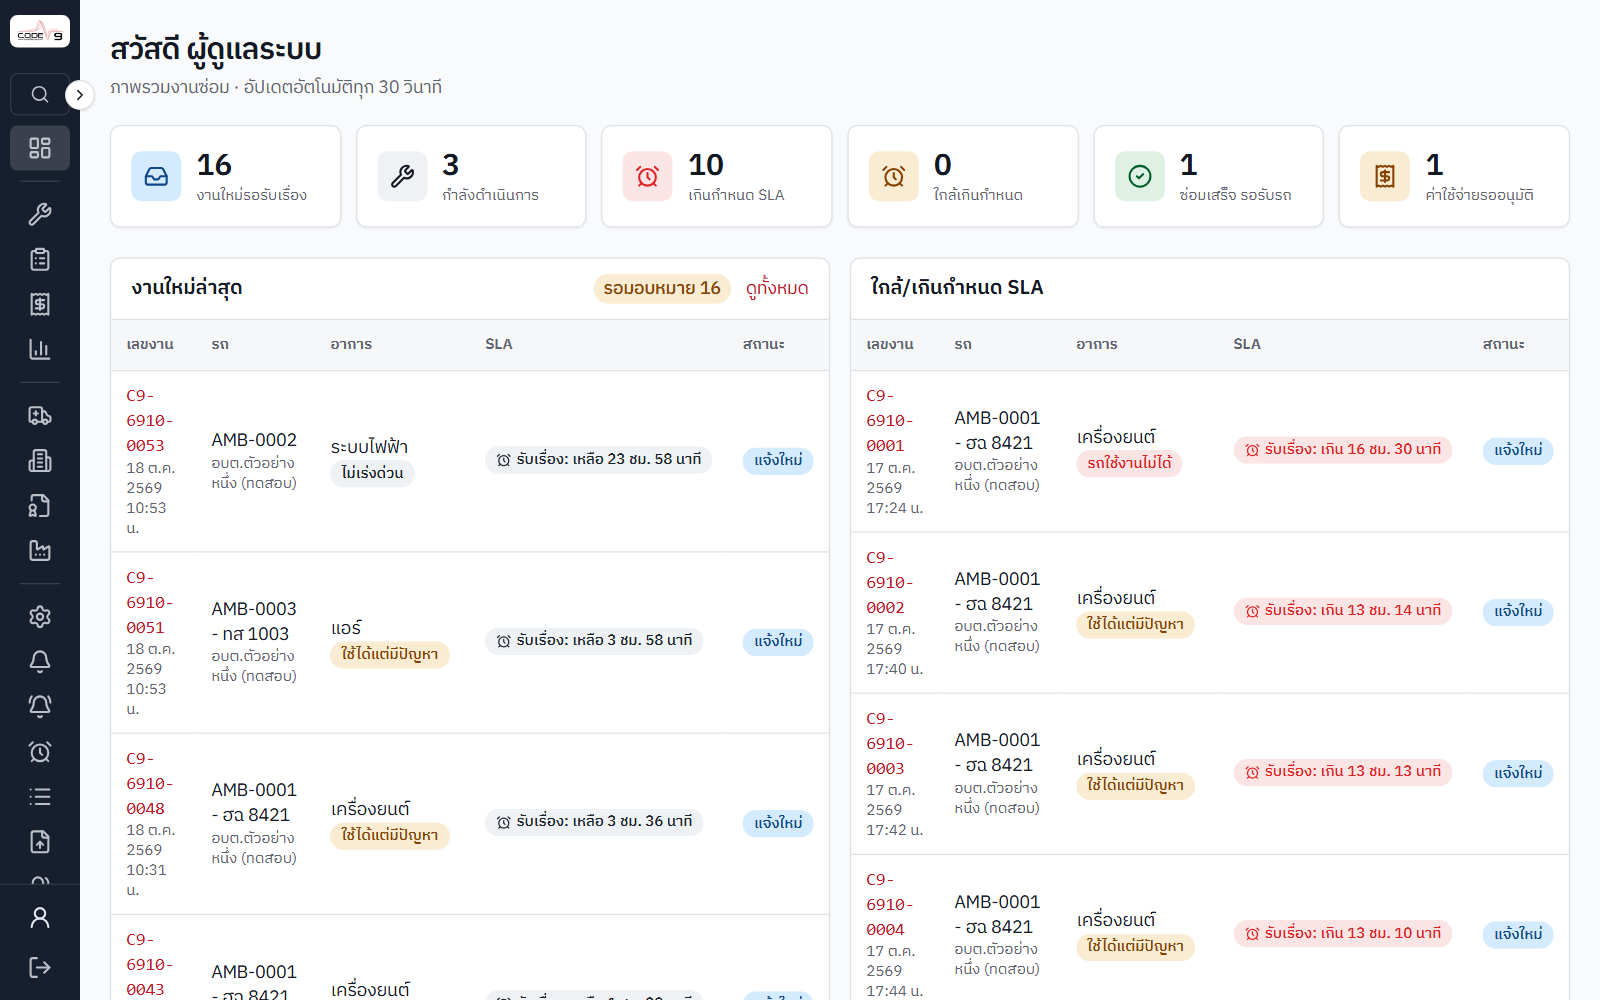Open job C9-6910-0003 in SLA panel

coord(890,744)
